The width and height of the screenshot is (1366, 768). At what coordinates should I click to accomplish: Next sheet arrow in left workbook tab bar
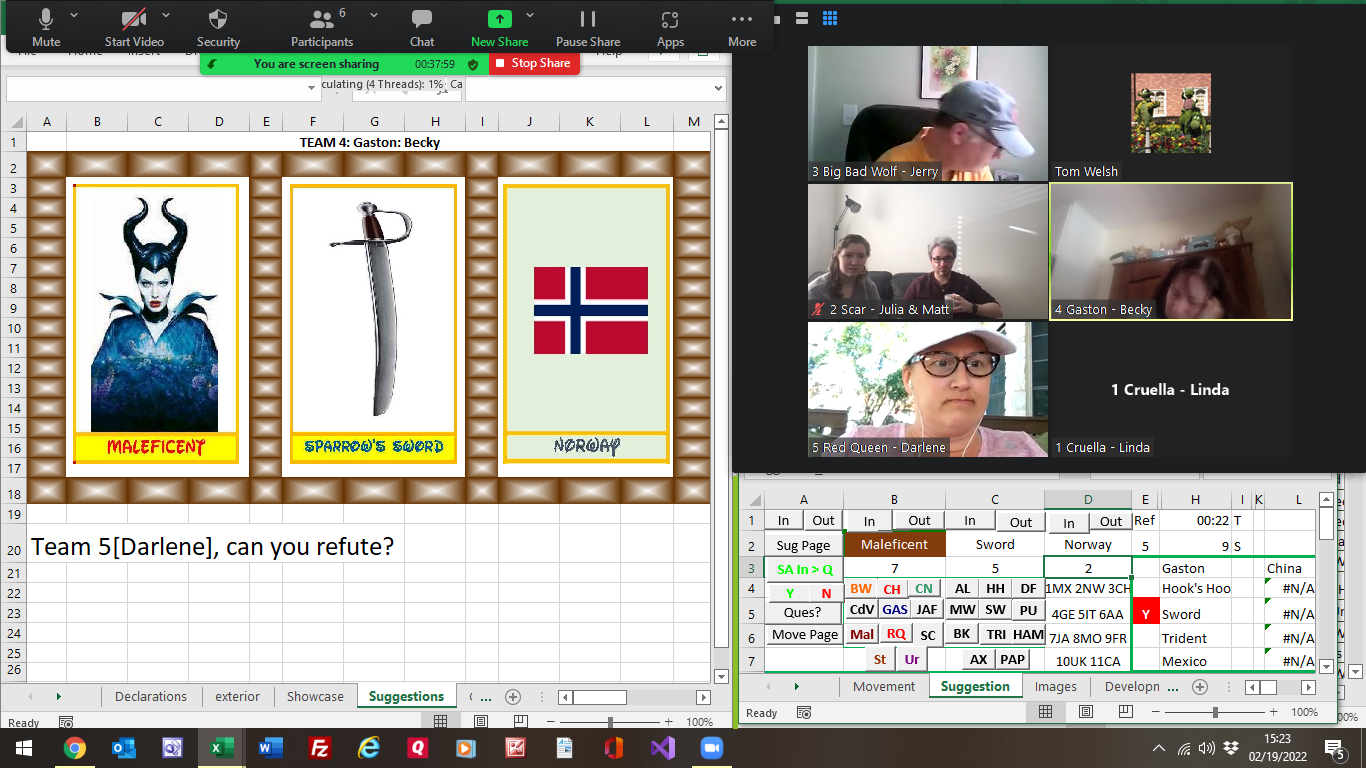(59, 696)
